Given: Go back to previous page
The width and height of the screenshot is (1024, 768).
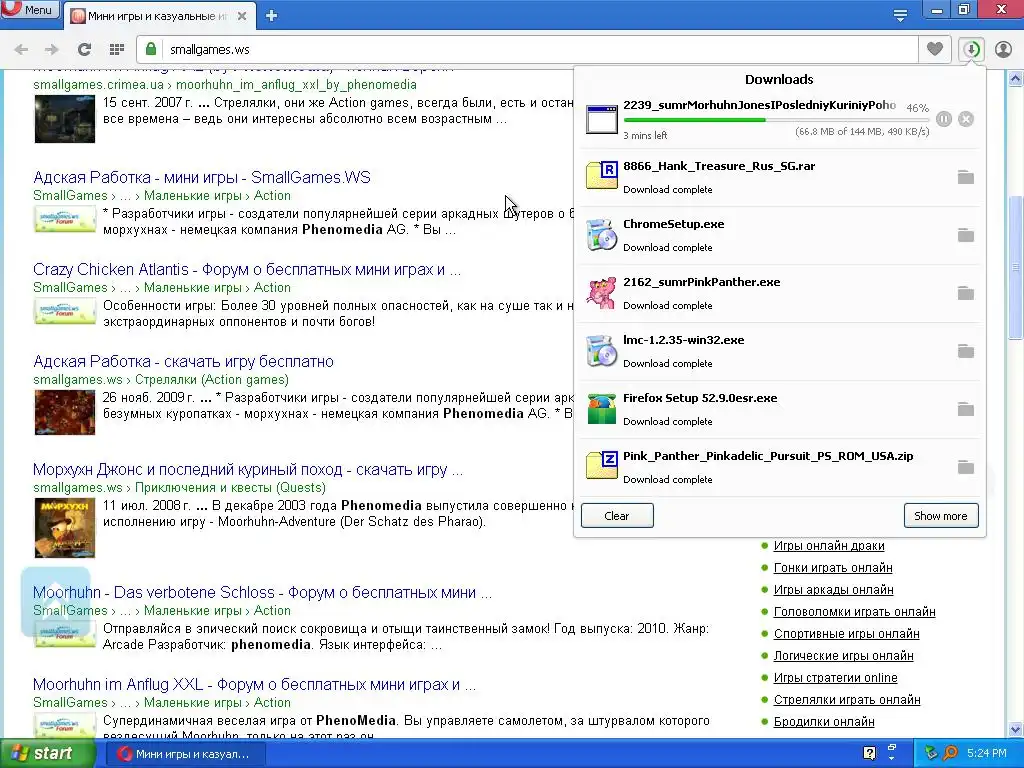Looking at the screenshot, I should click(x=22, y=50).
